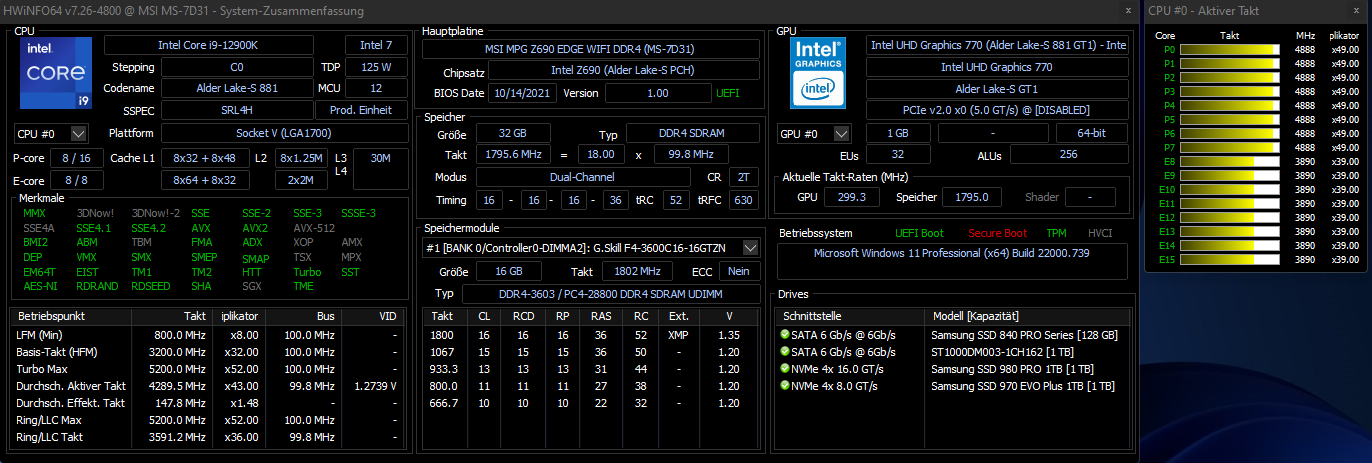Select the LFM (Min) row
1372x463 pixels.
point(208,335)
